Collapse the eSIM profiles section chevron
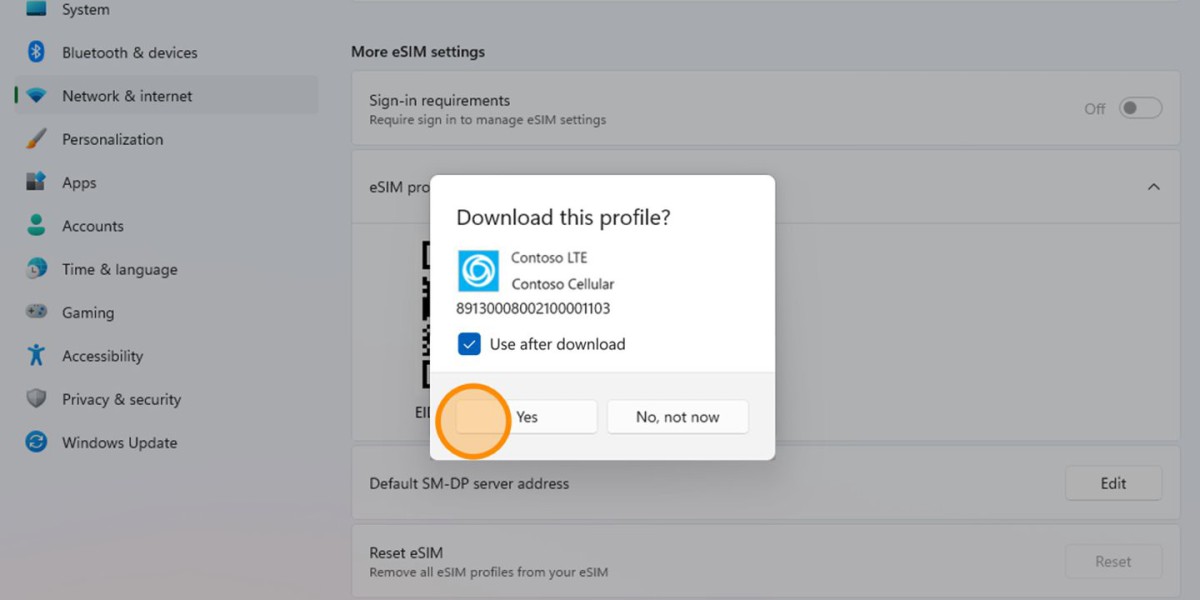The image size is (1200, 600). pyautogui.click(x=1153, y=187)
